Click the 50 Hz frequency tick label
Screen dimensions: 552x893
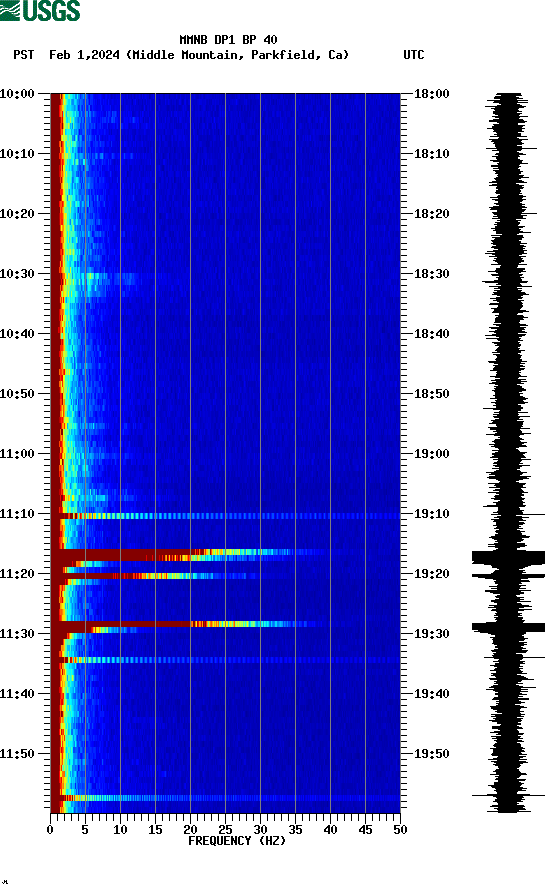[x=400, y=830]
